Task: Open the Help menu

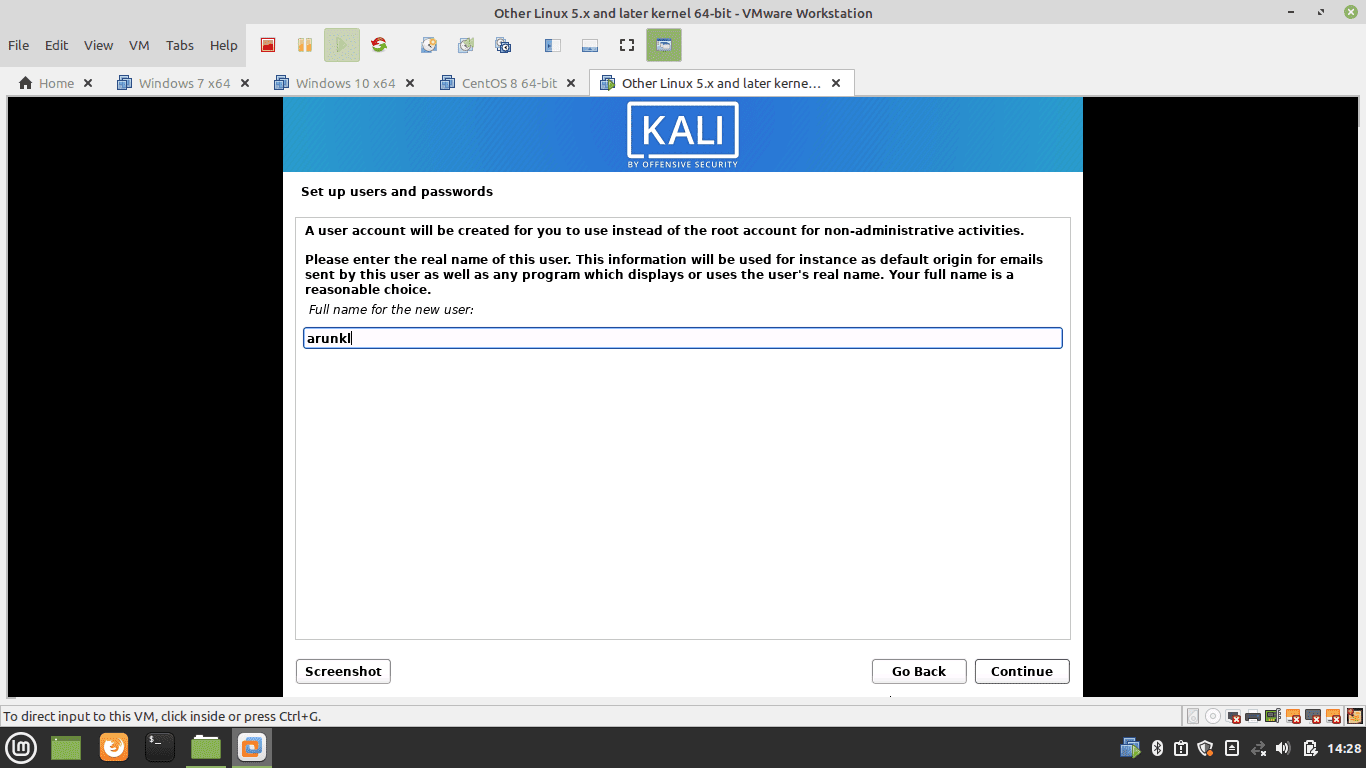Action: point(224,45)
